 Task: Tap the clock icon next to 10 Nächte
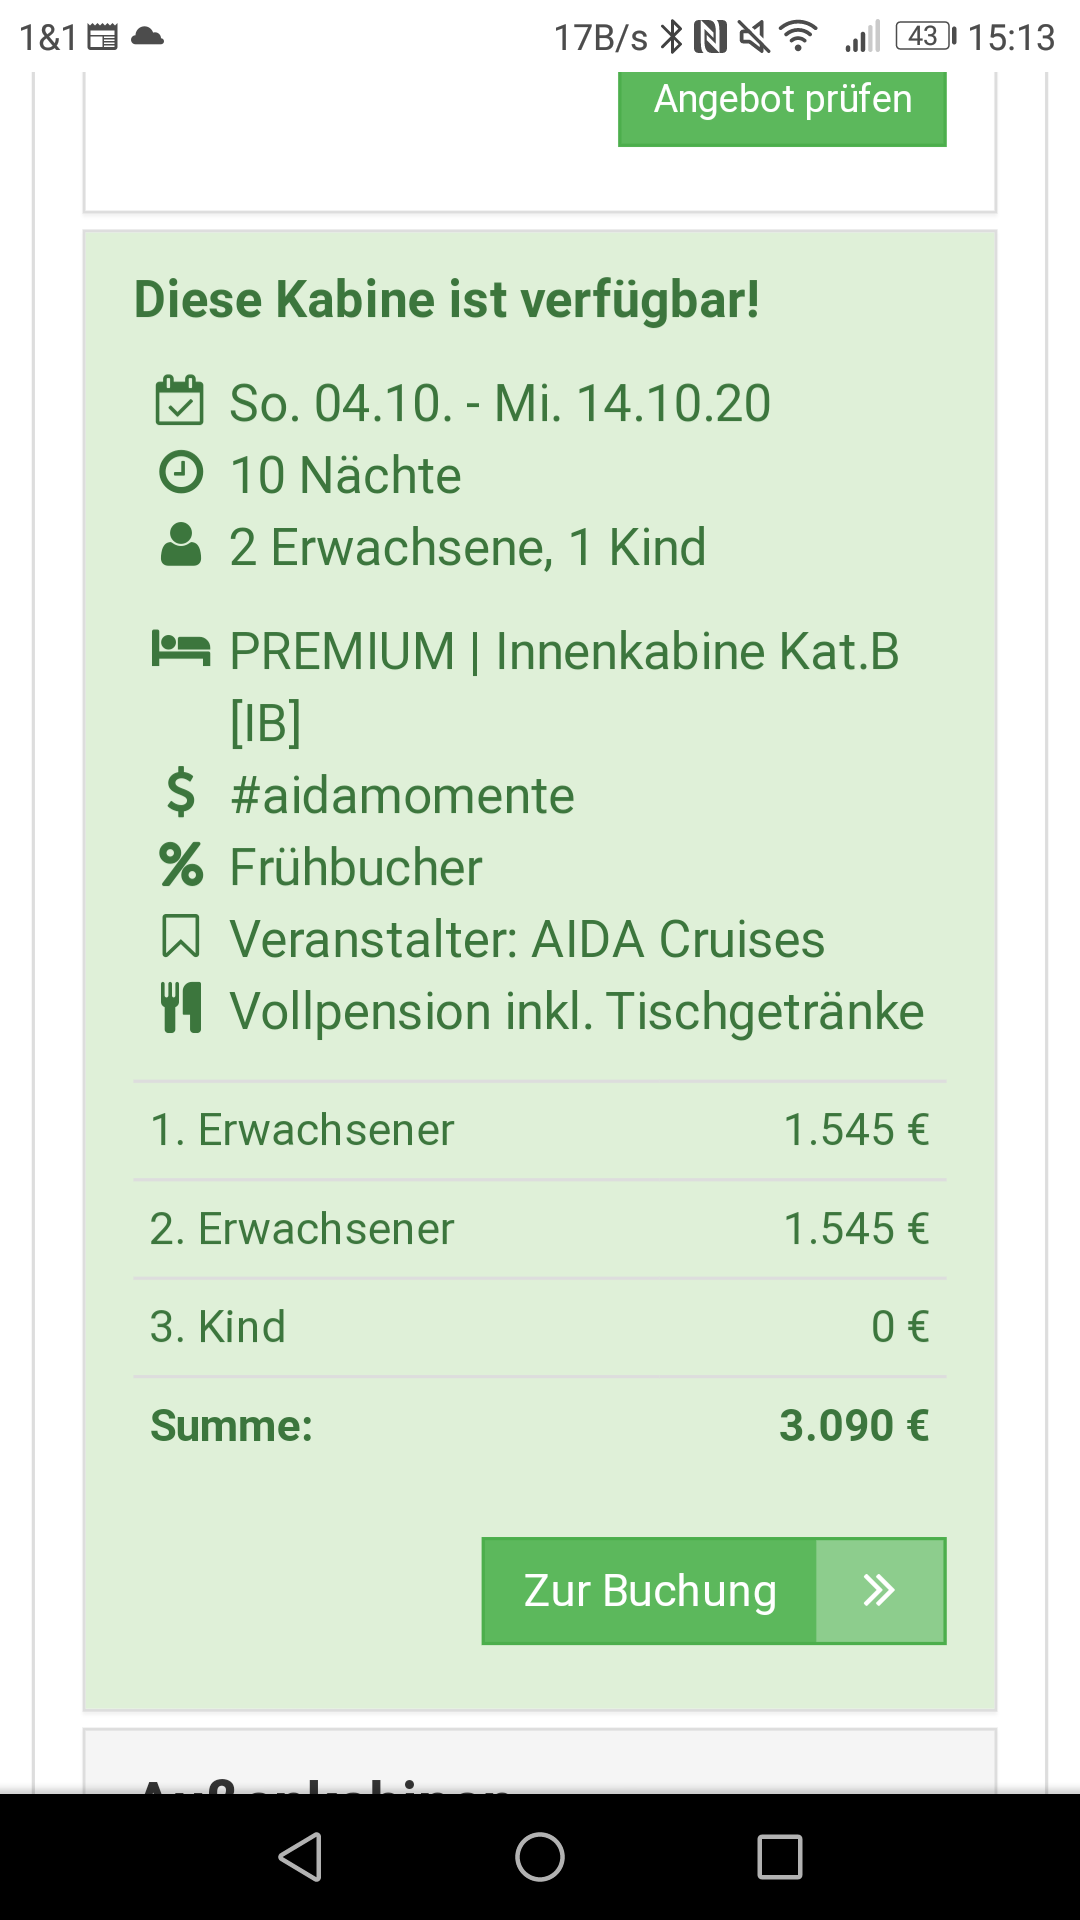181,473
